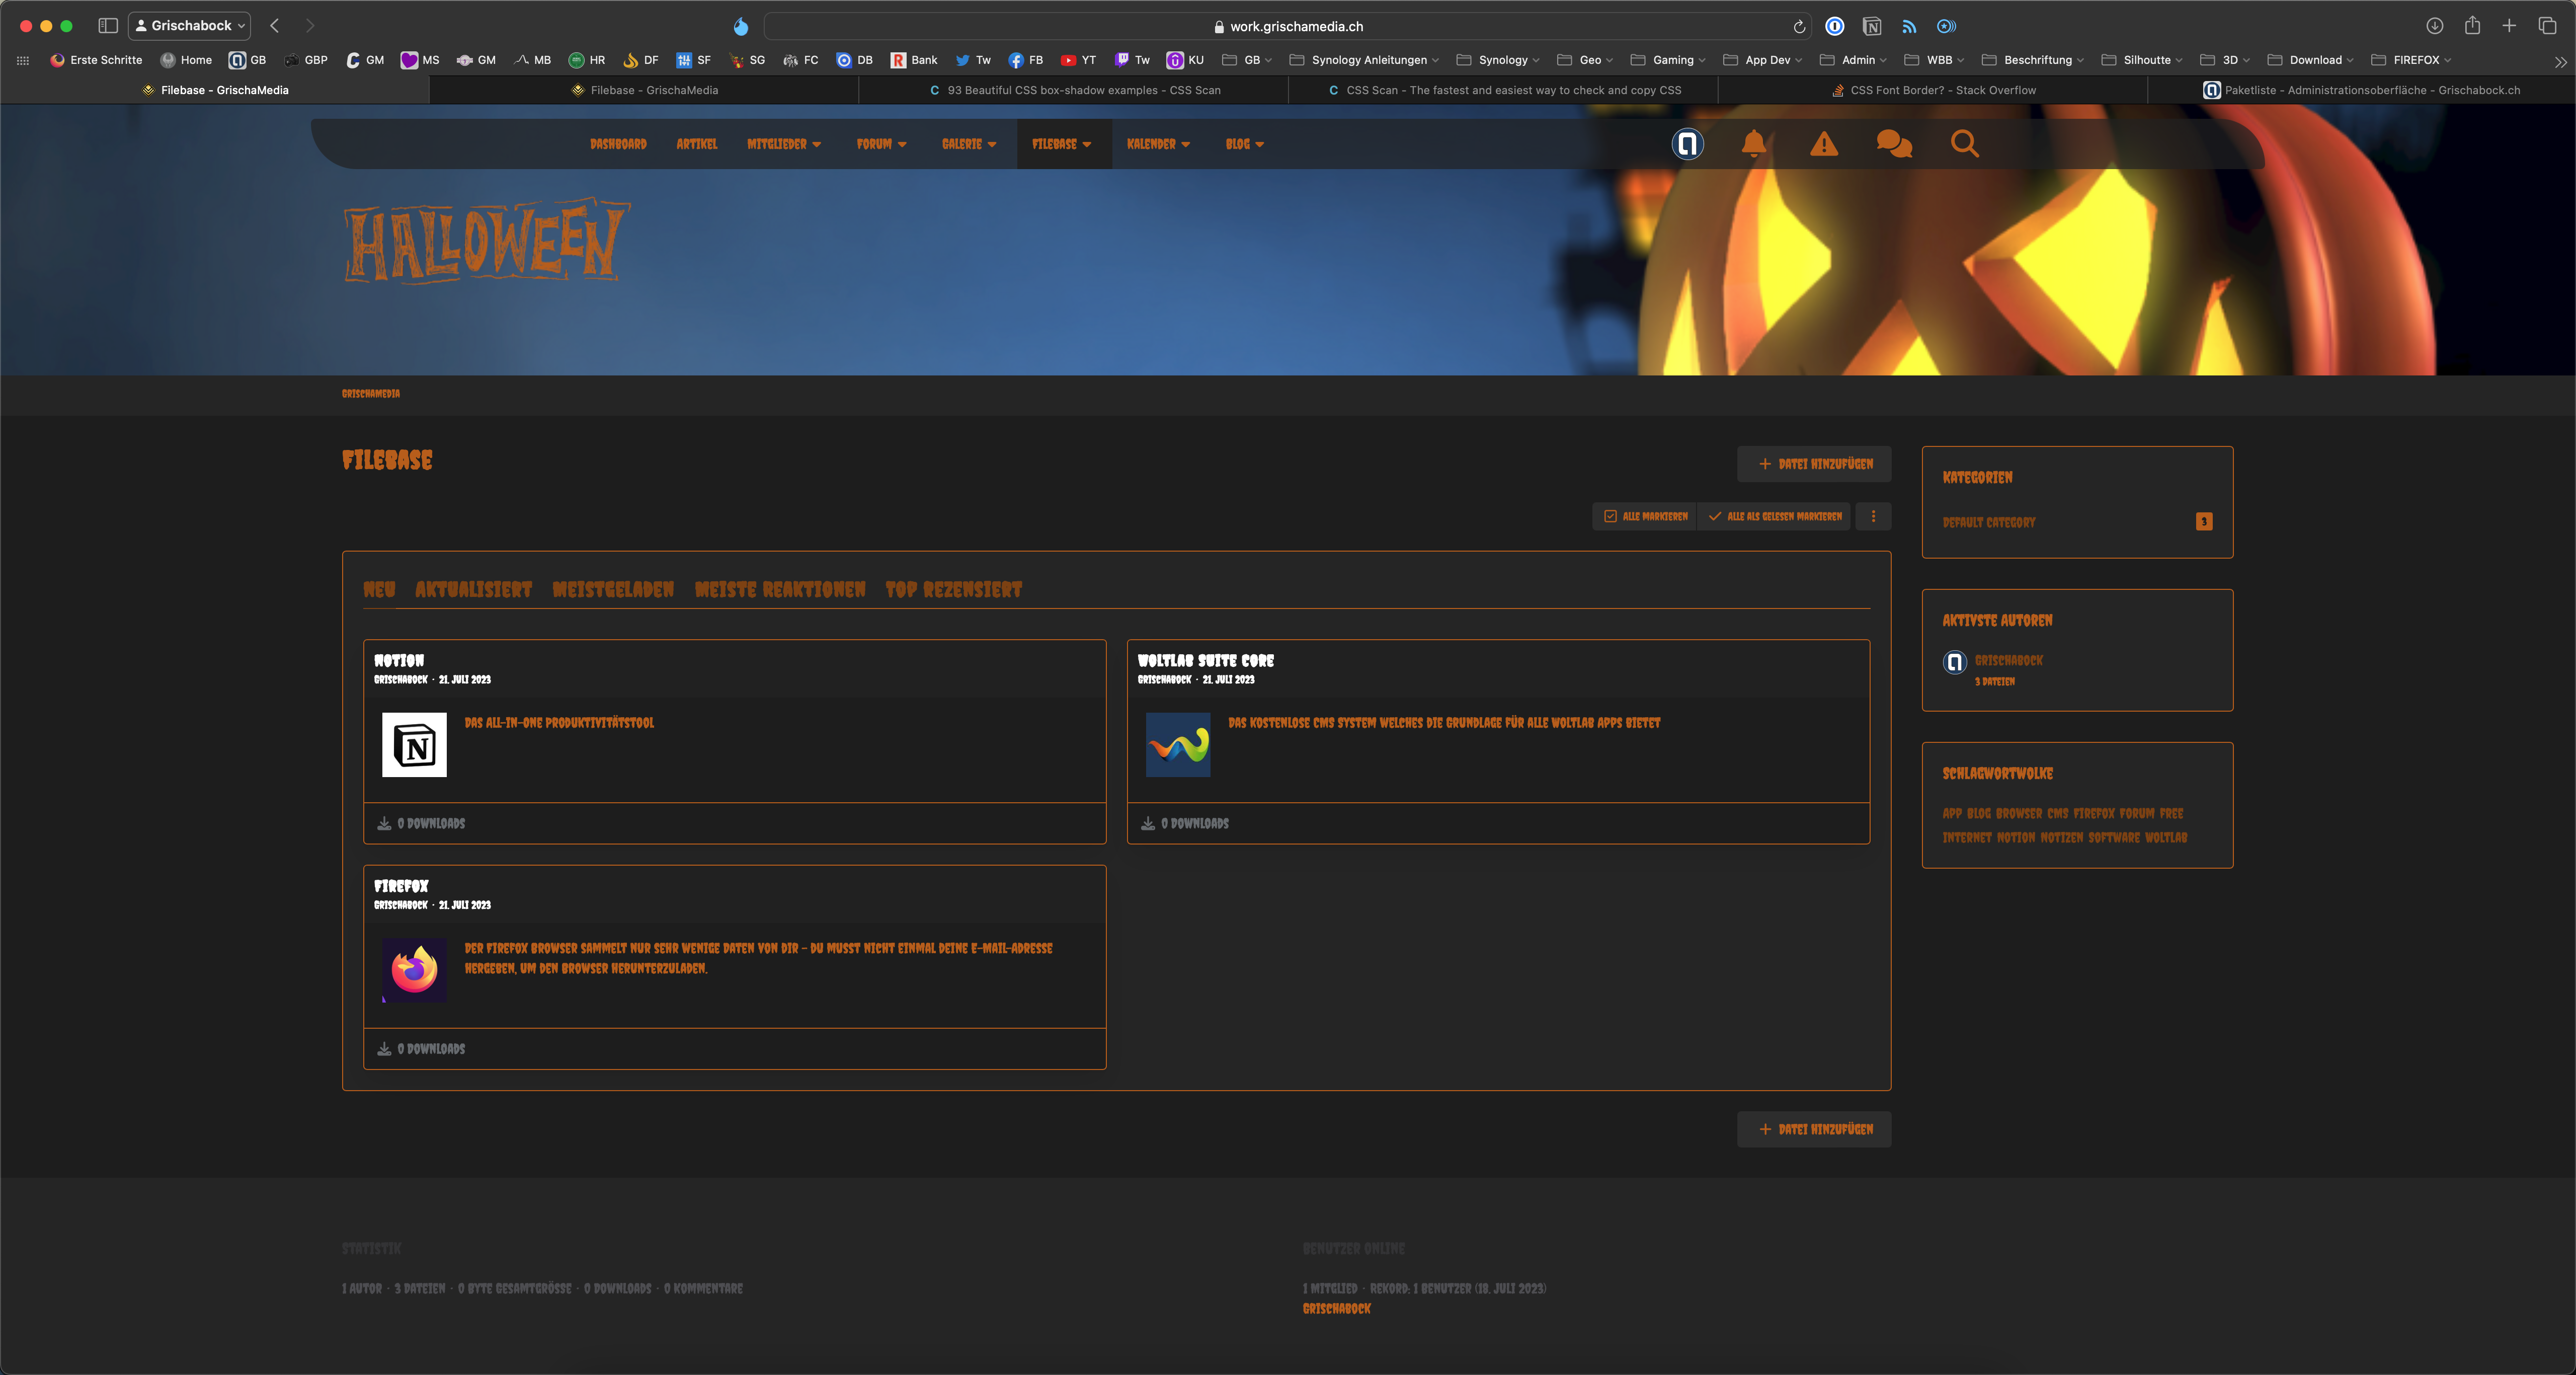Open the Firefox file thumbnail
Viewport: 2576px width, 1375px height.
[414, 970]
